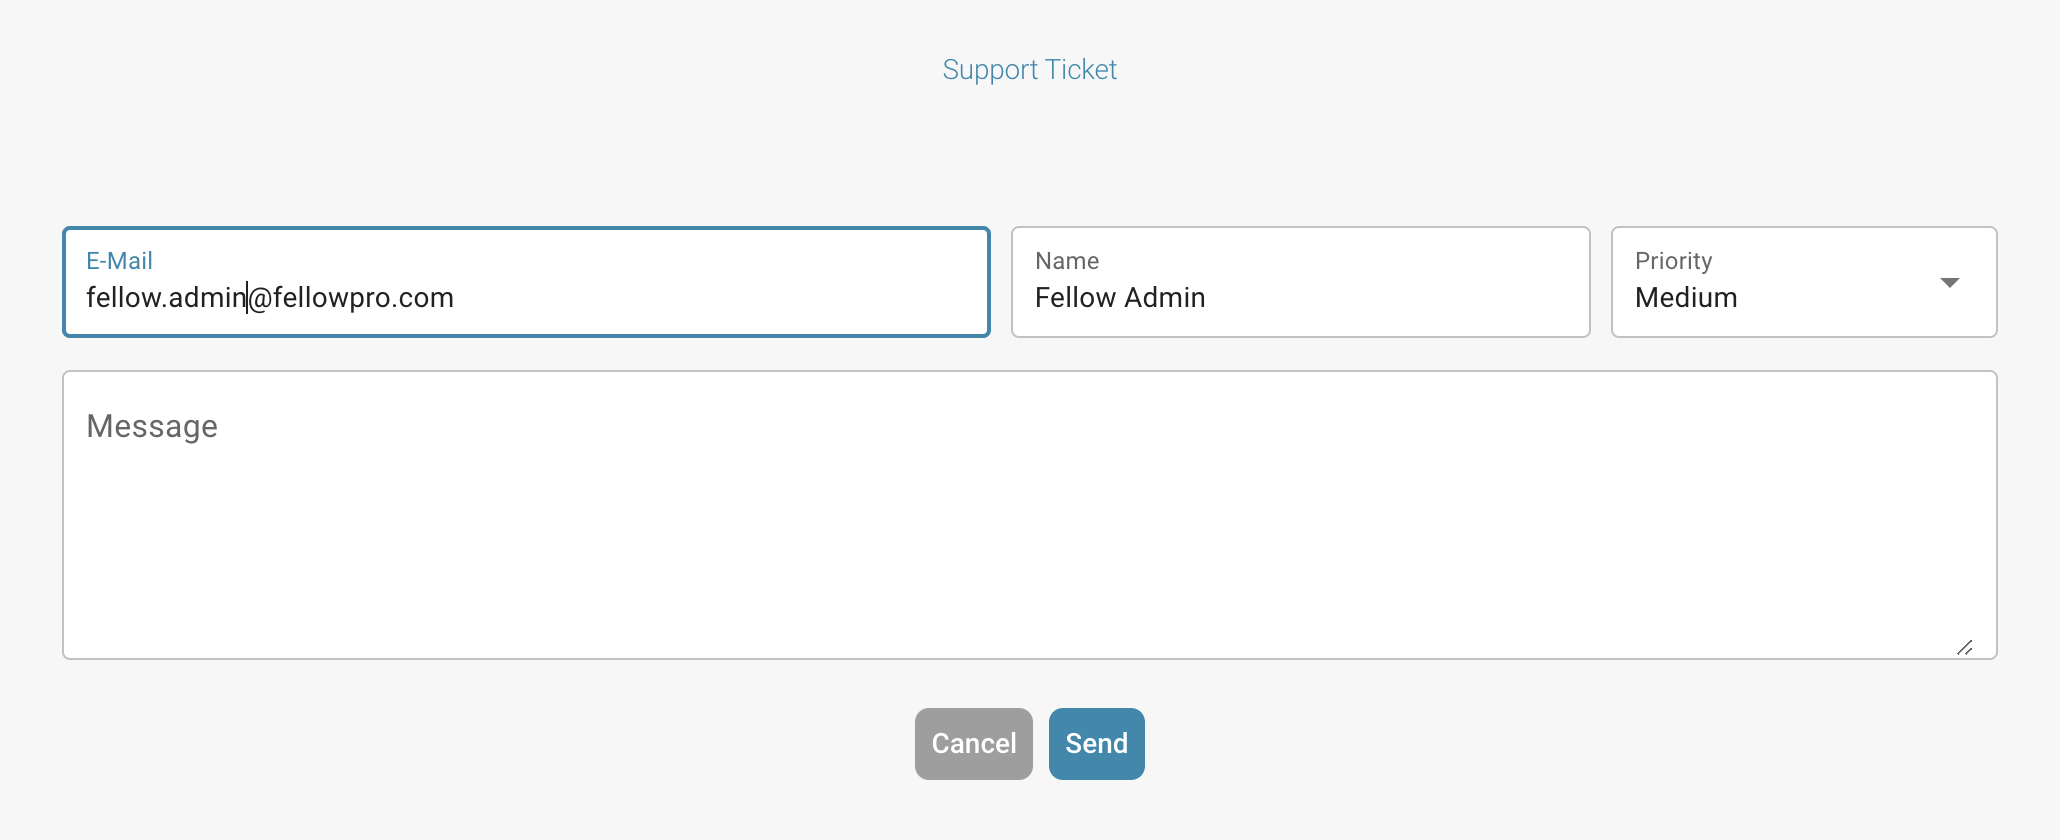Click the Priority field label
The image size is (2060, 840).
(x=1673, y=261)
